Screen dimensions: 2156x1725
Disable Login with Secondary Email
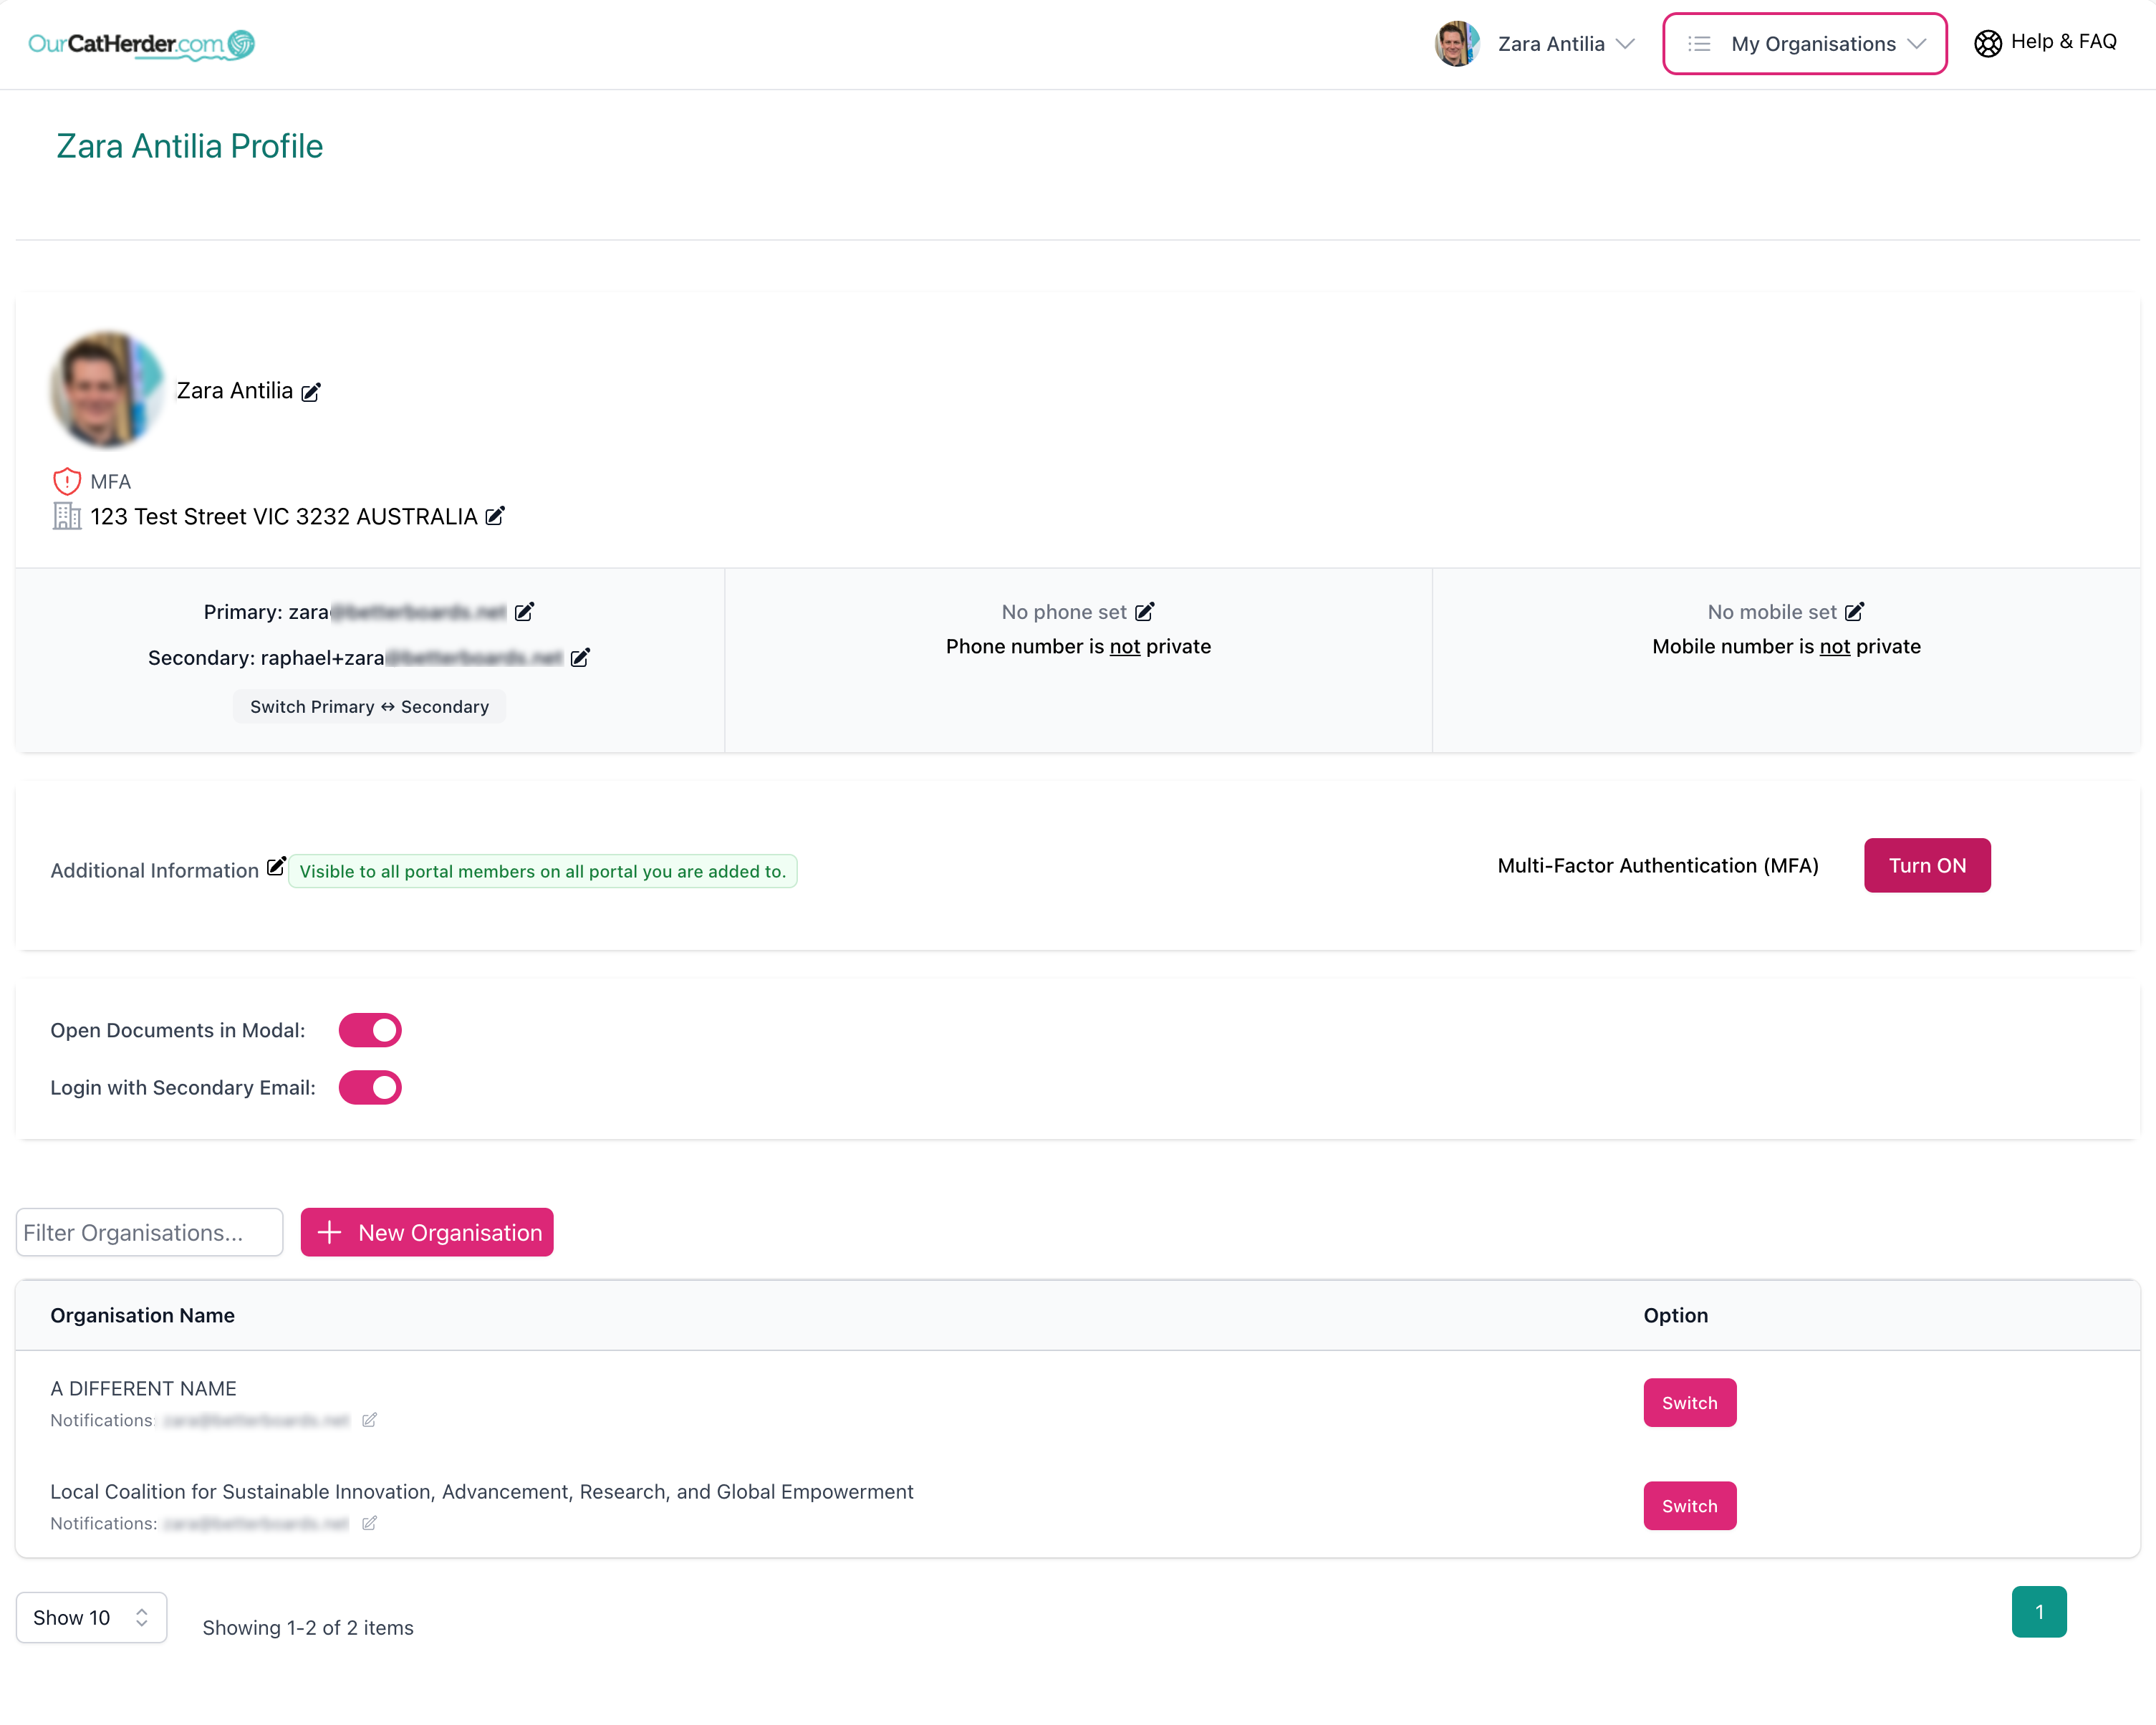370,1087
